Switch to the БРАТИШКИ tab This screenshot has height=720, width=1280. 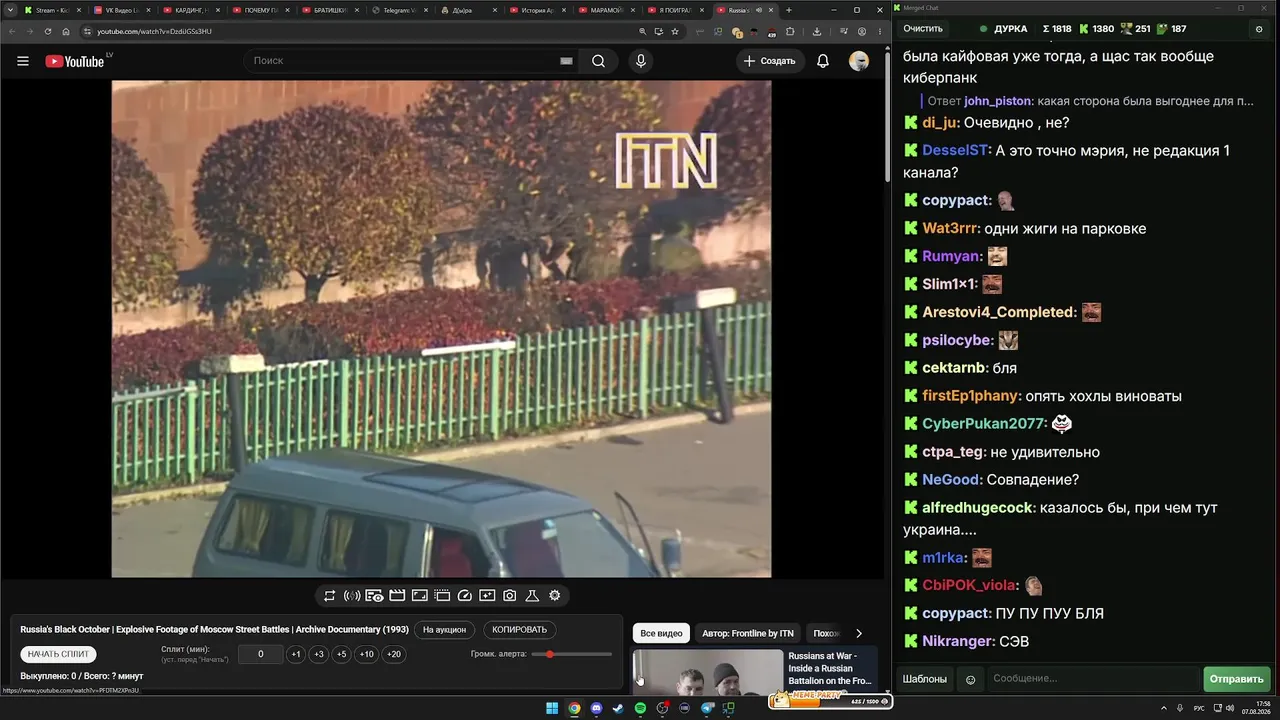click(x=329, y=10)
